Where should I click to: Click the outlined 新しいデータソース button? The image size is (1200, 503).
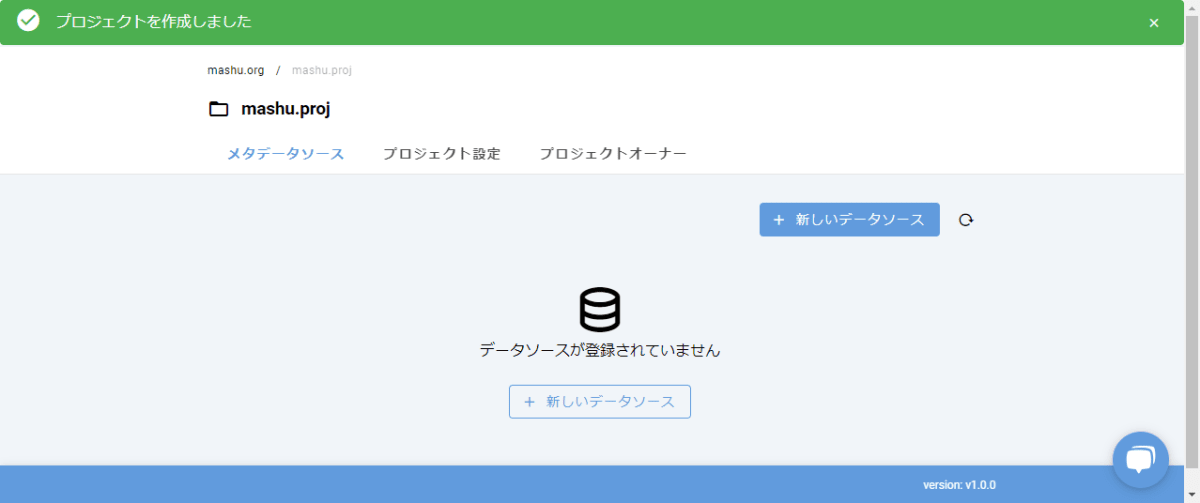[x=600, y=402]
